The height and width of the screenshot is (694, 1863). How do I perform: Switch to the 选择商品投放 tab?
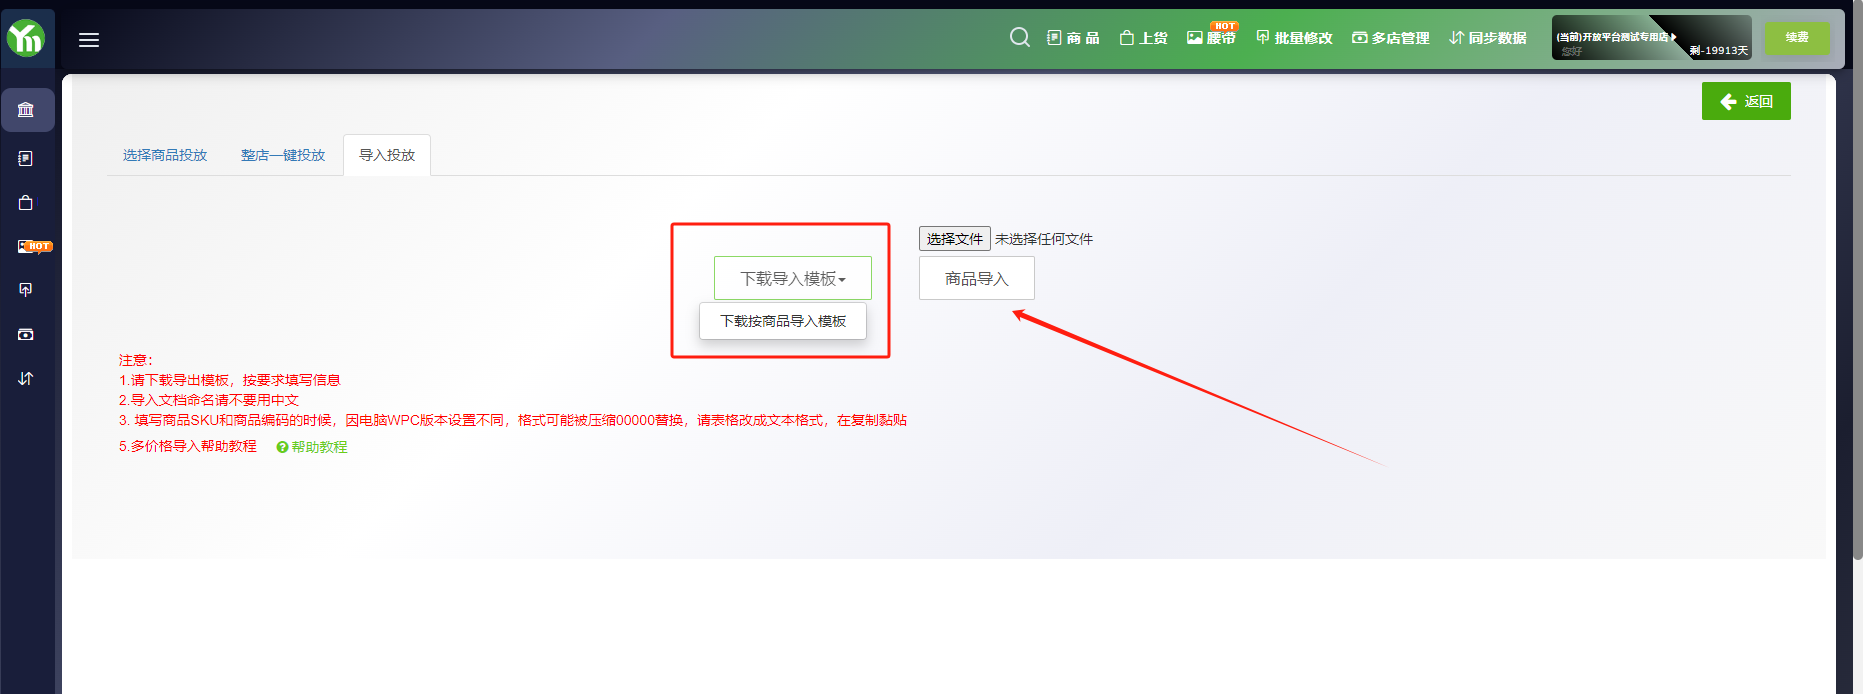click(x=165, y=155)
